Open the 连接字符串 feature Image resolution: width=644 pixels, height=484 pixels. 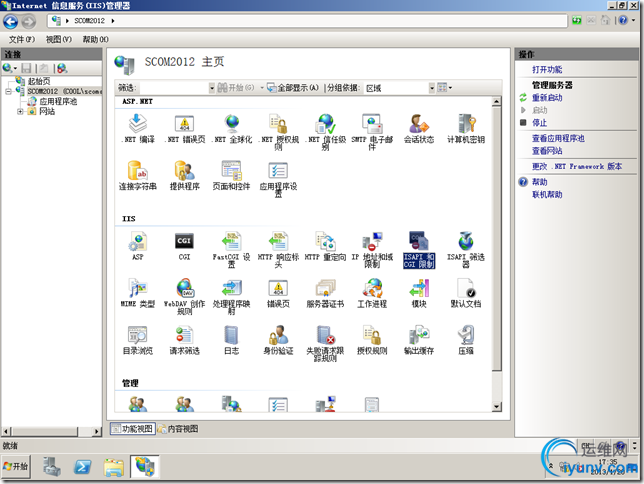[x=138, y=175]
